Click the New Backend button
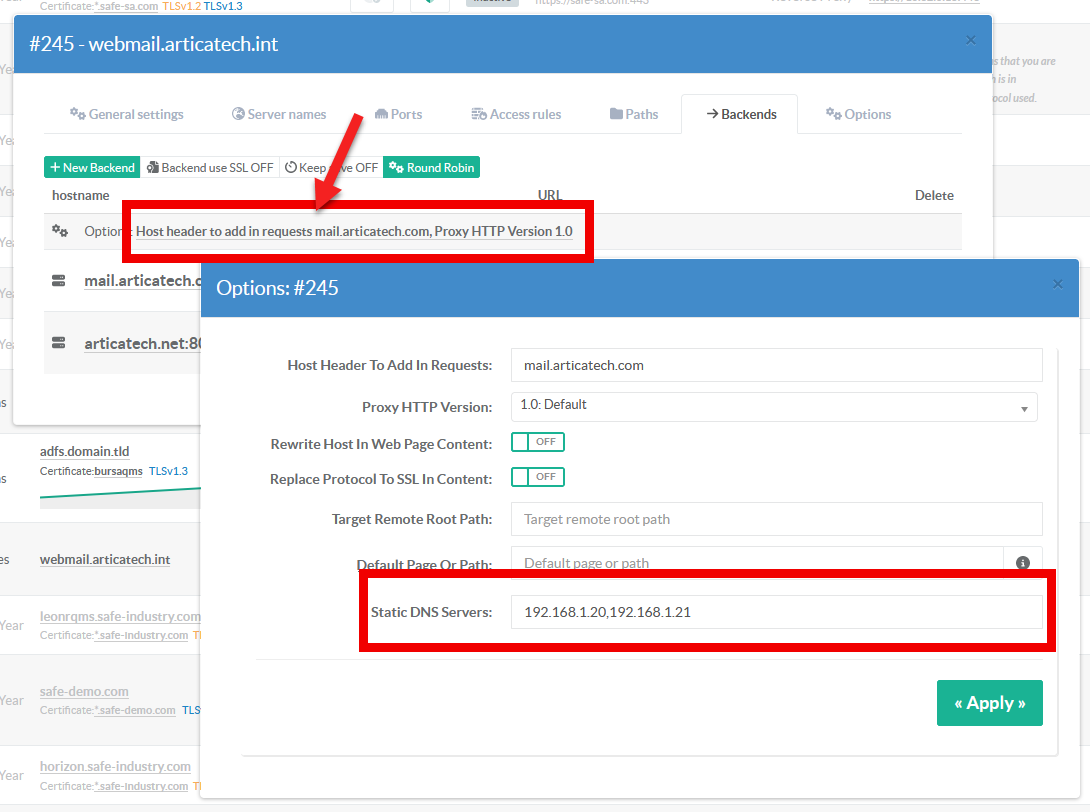This screenshot has width=1090, height=812. pos(91,168)
